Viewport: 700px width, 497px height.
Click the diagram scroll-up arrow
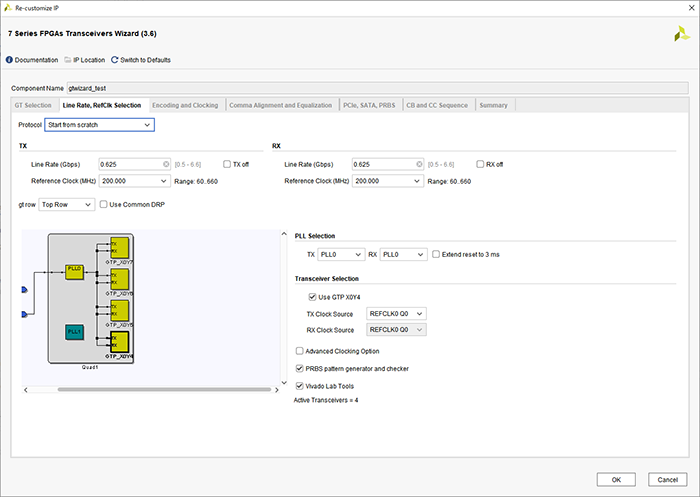pyautogui.click(x=284, y=234)
